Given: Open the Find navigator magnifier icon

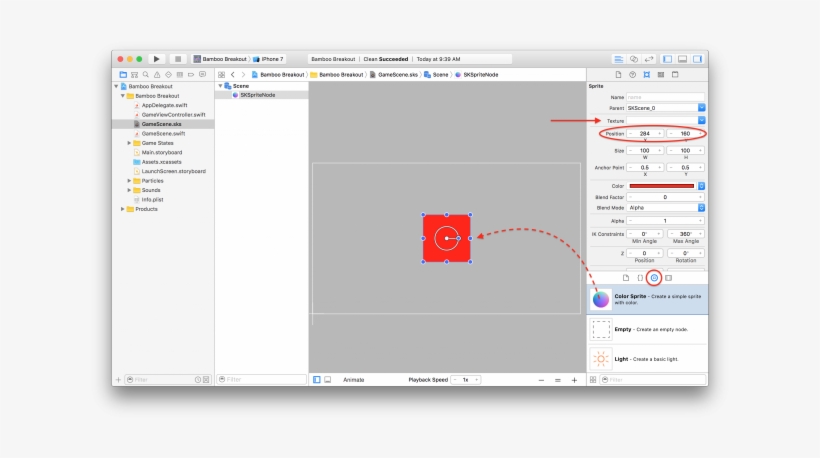Looking at the screenshot, I should (145, 74).
